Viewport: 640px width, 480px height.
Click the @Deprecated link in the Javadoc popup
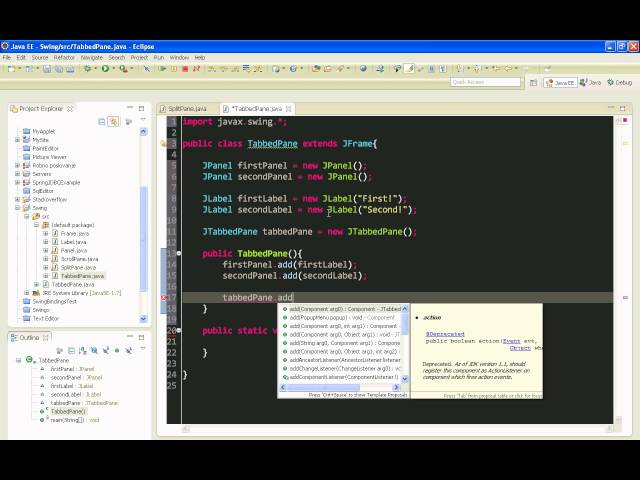pyautogui.click(x=445, y=334)
